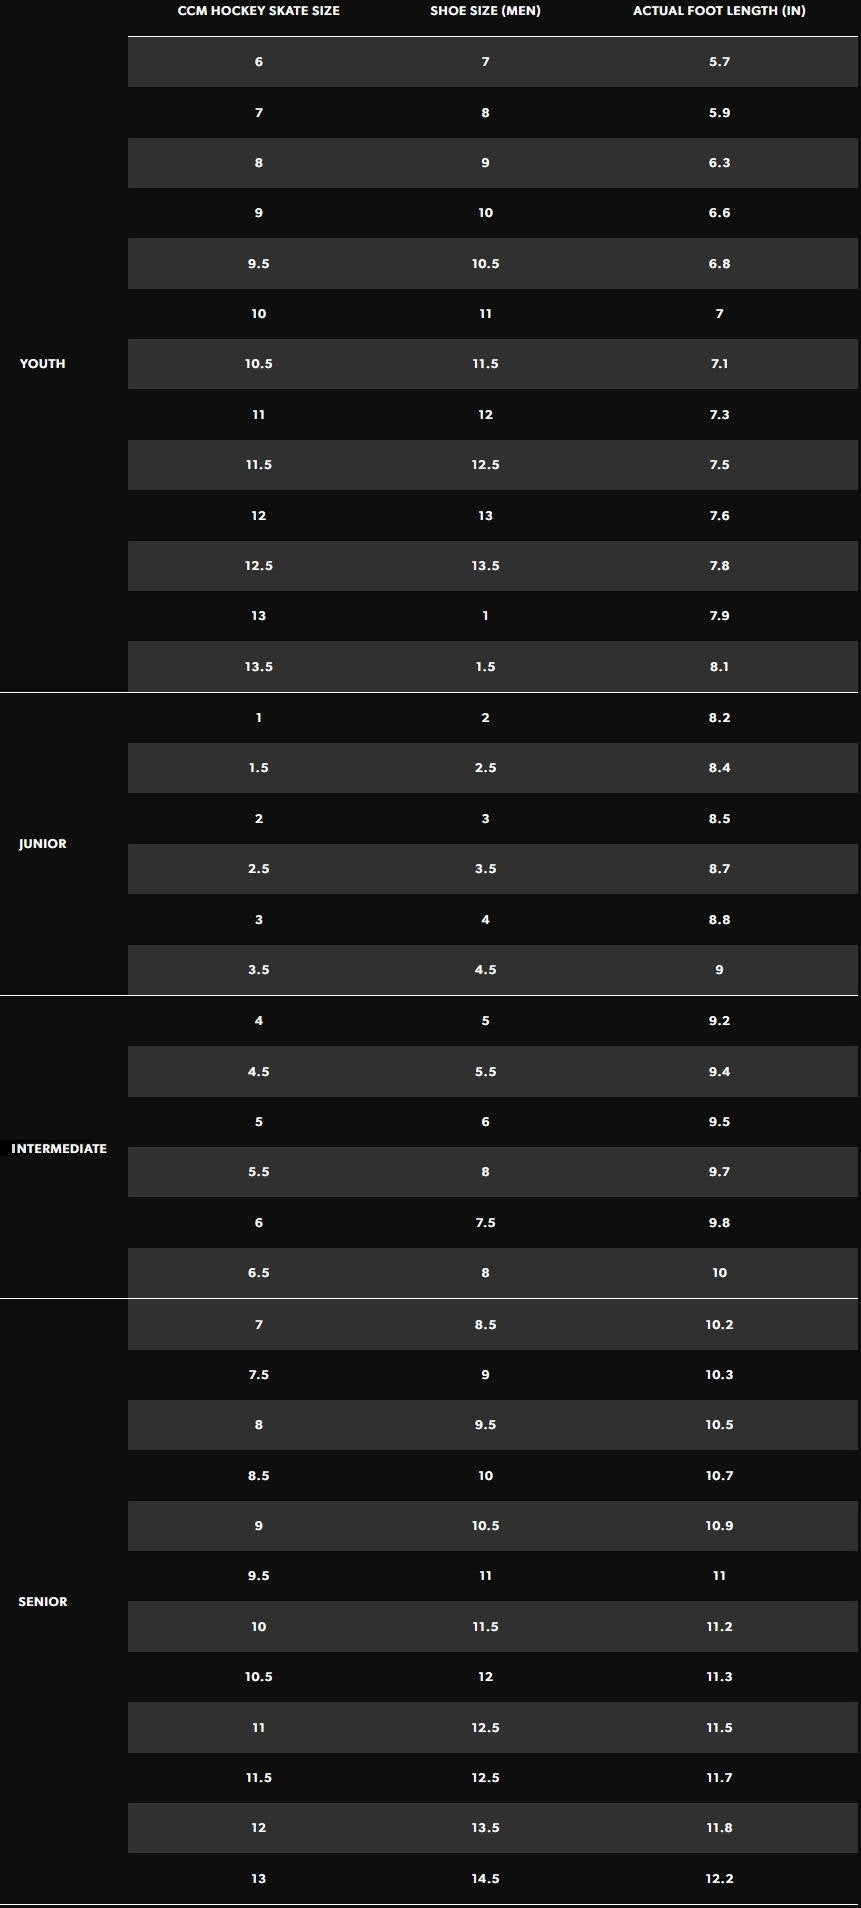Click the Shoe Size (Men) column header
861x1908 pixels.
485,11
